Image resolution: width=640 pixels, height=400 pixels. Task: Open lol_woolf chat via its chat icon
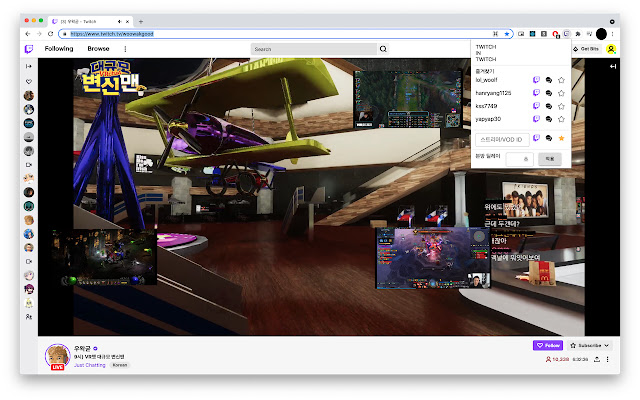click(x=549, y=80)
